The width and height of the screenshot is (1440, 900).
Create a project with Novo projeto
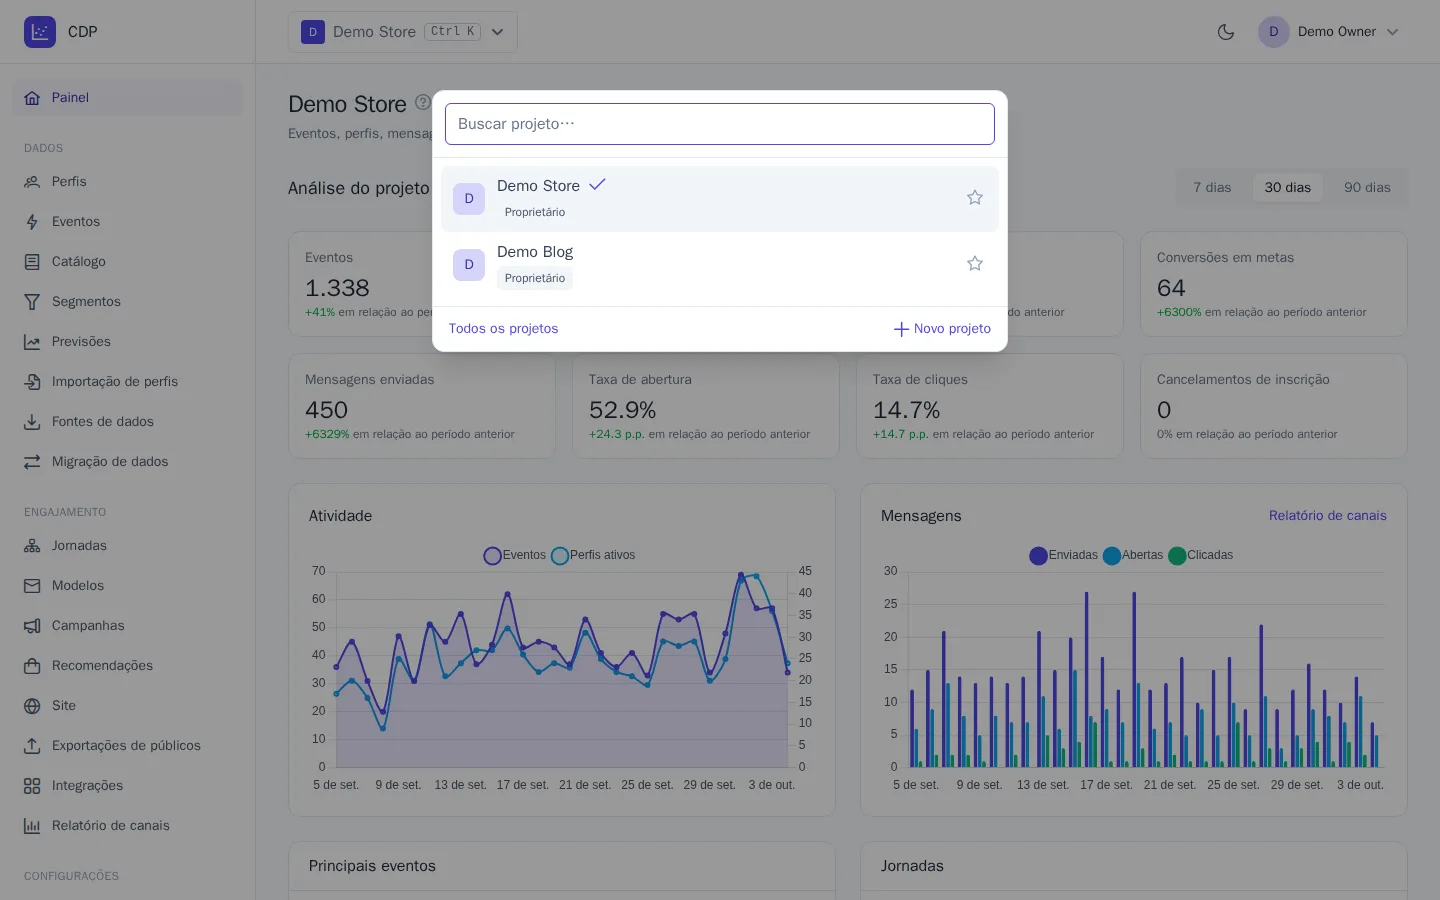coord(942,329)
